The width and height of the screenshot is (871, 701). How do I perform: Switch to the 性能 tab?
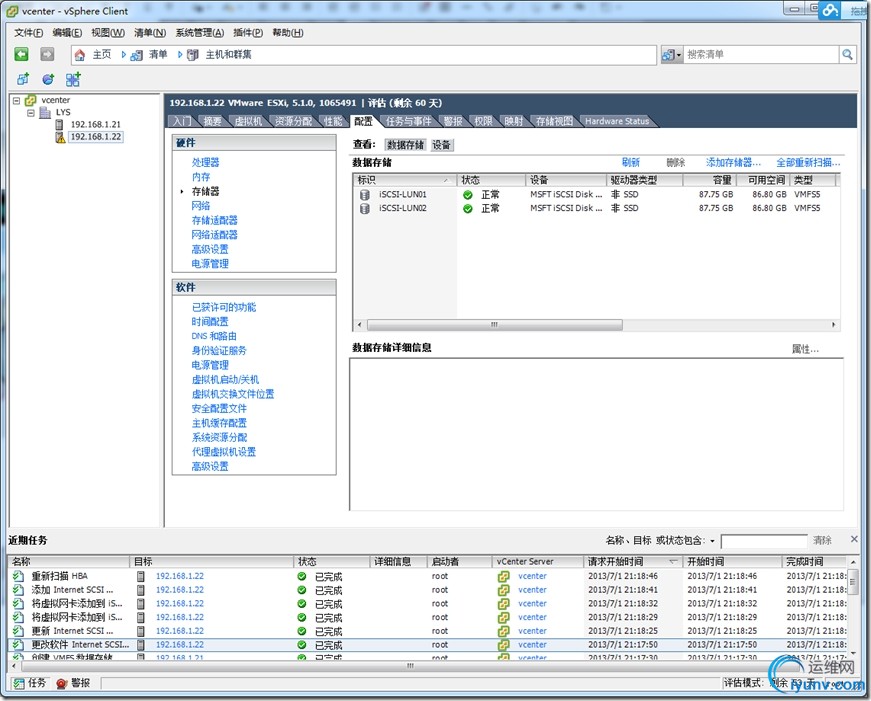click(333, 121)
